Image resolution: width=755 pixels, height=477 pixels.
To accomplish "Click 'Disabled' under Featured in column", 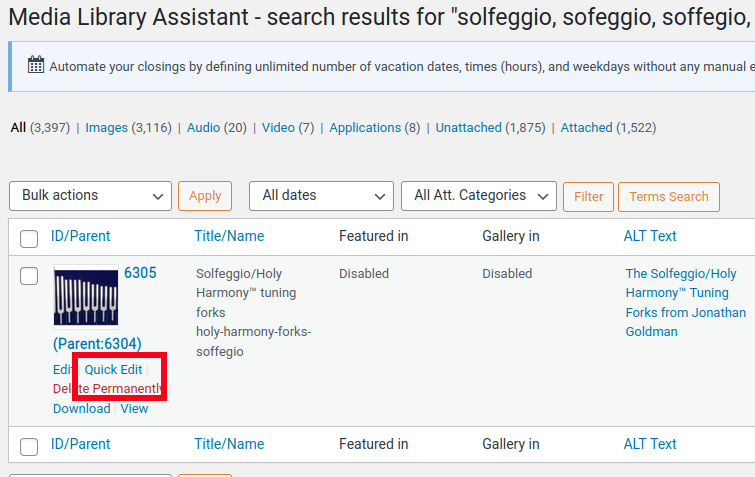I will pos(364,273).
